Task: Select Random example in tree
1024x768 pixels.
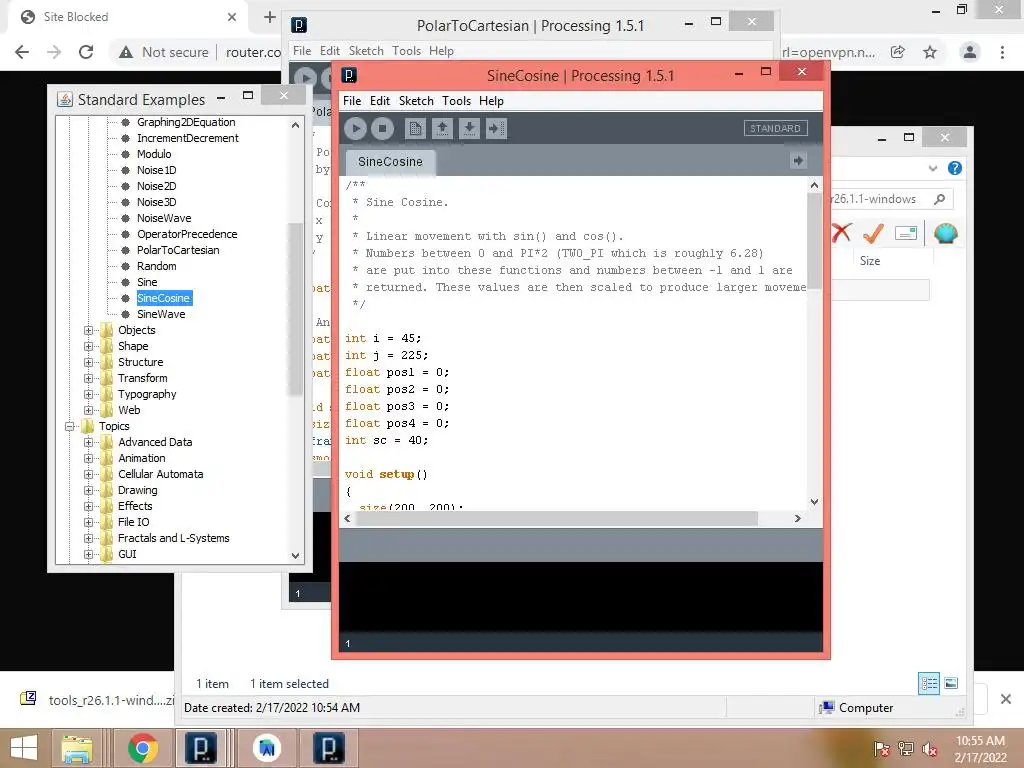Action: (157, 266)
